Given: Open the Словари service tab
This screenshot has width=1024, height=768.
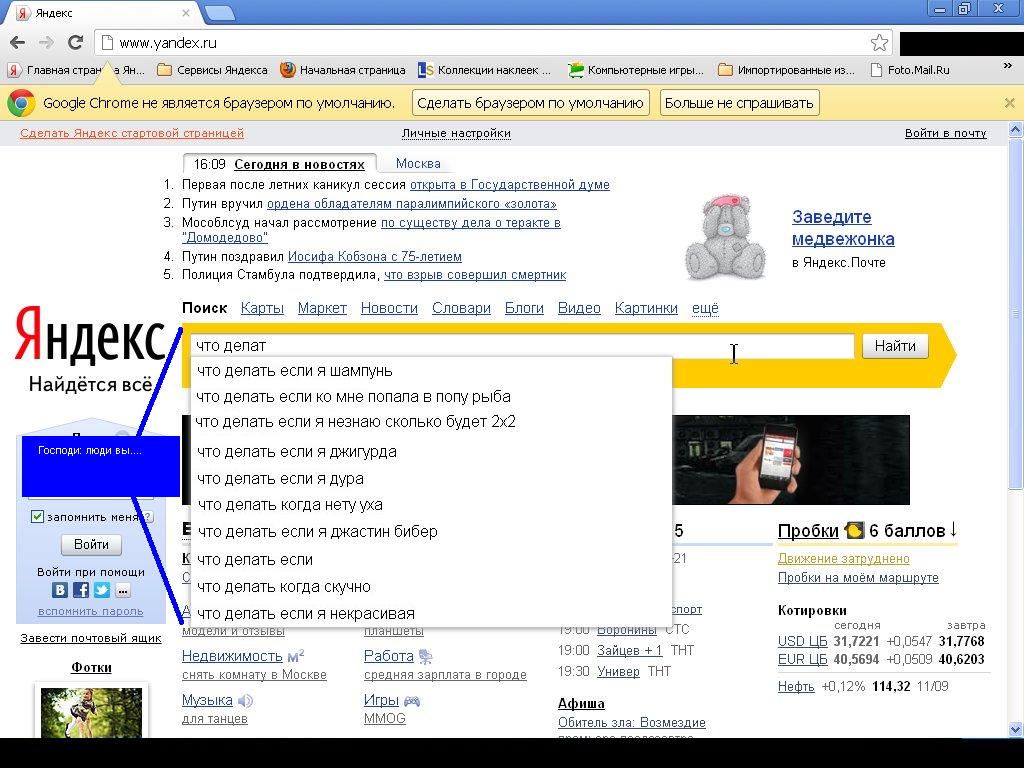Looking at the screenshot, I should tap(461, 308).
